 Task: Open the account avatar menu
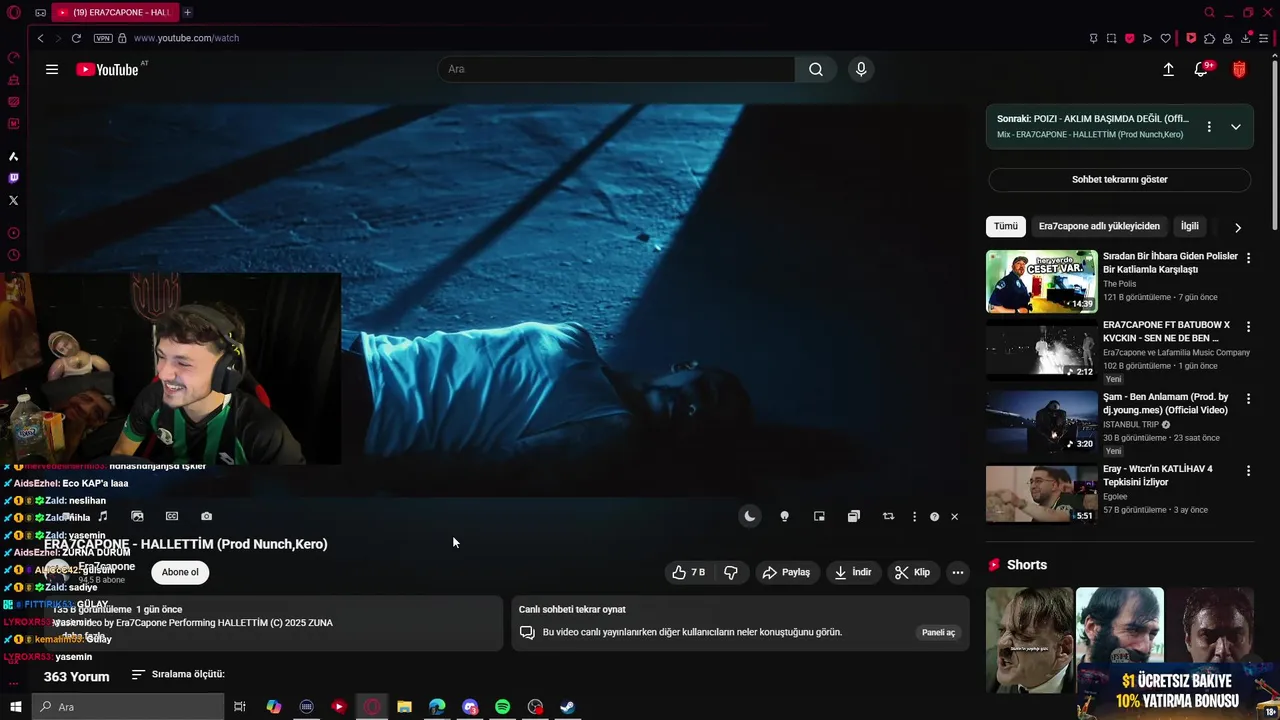1239,69
